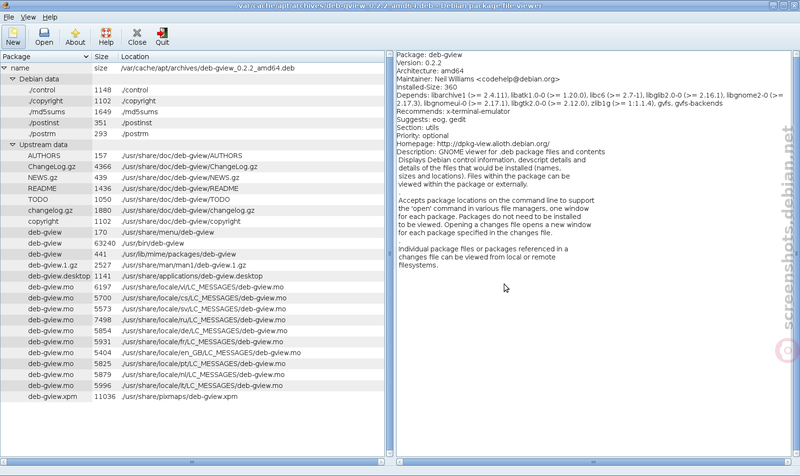Click the left pane horizontal scrollbar

tap(192, 462)
